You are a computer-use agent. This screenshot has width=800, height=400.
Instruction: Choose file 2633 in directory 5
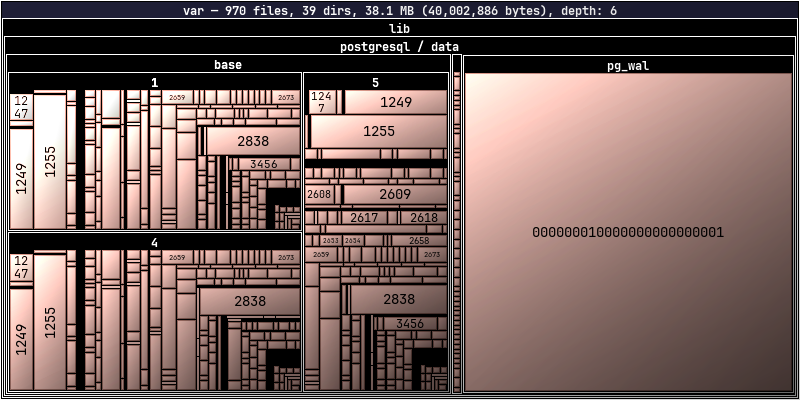(331, 240)
